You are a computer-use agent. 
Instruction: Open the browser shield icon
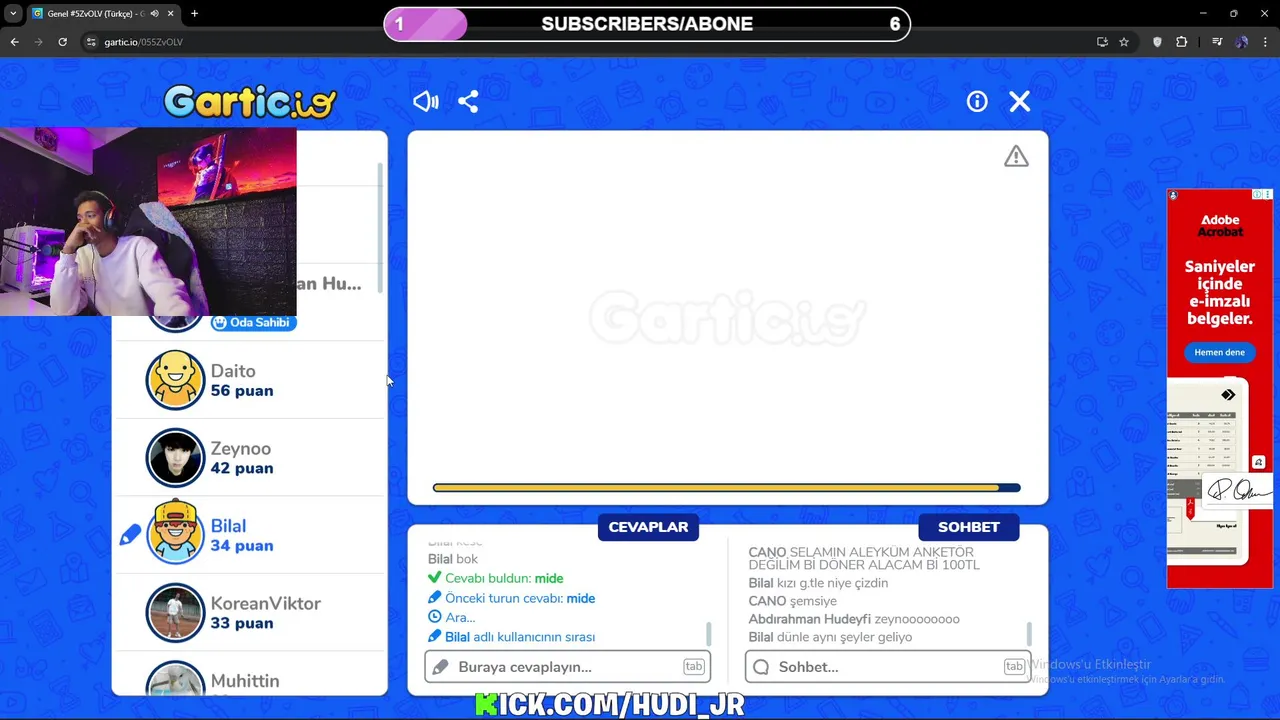[x=1157, y=42]
